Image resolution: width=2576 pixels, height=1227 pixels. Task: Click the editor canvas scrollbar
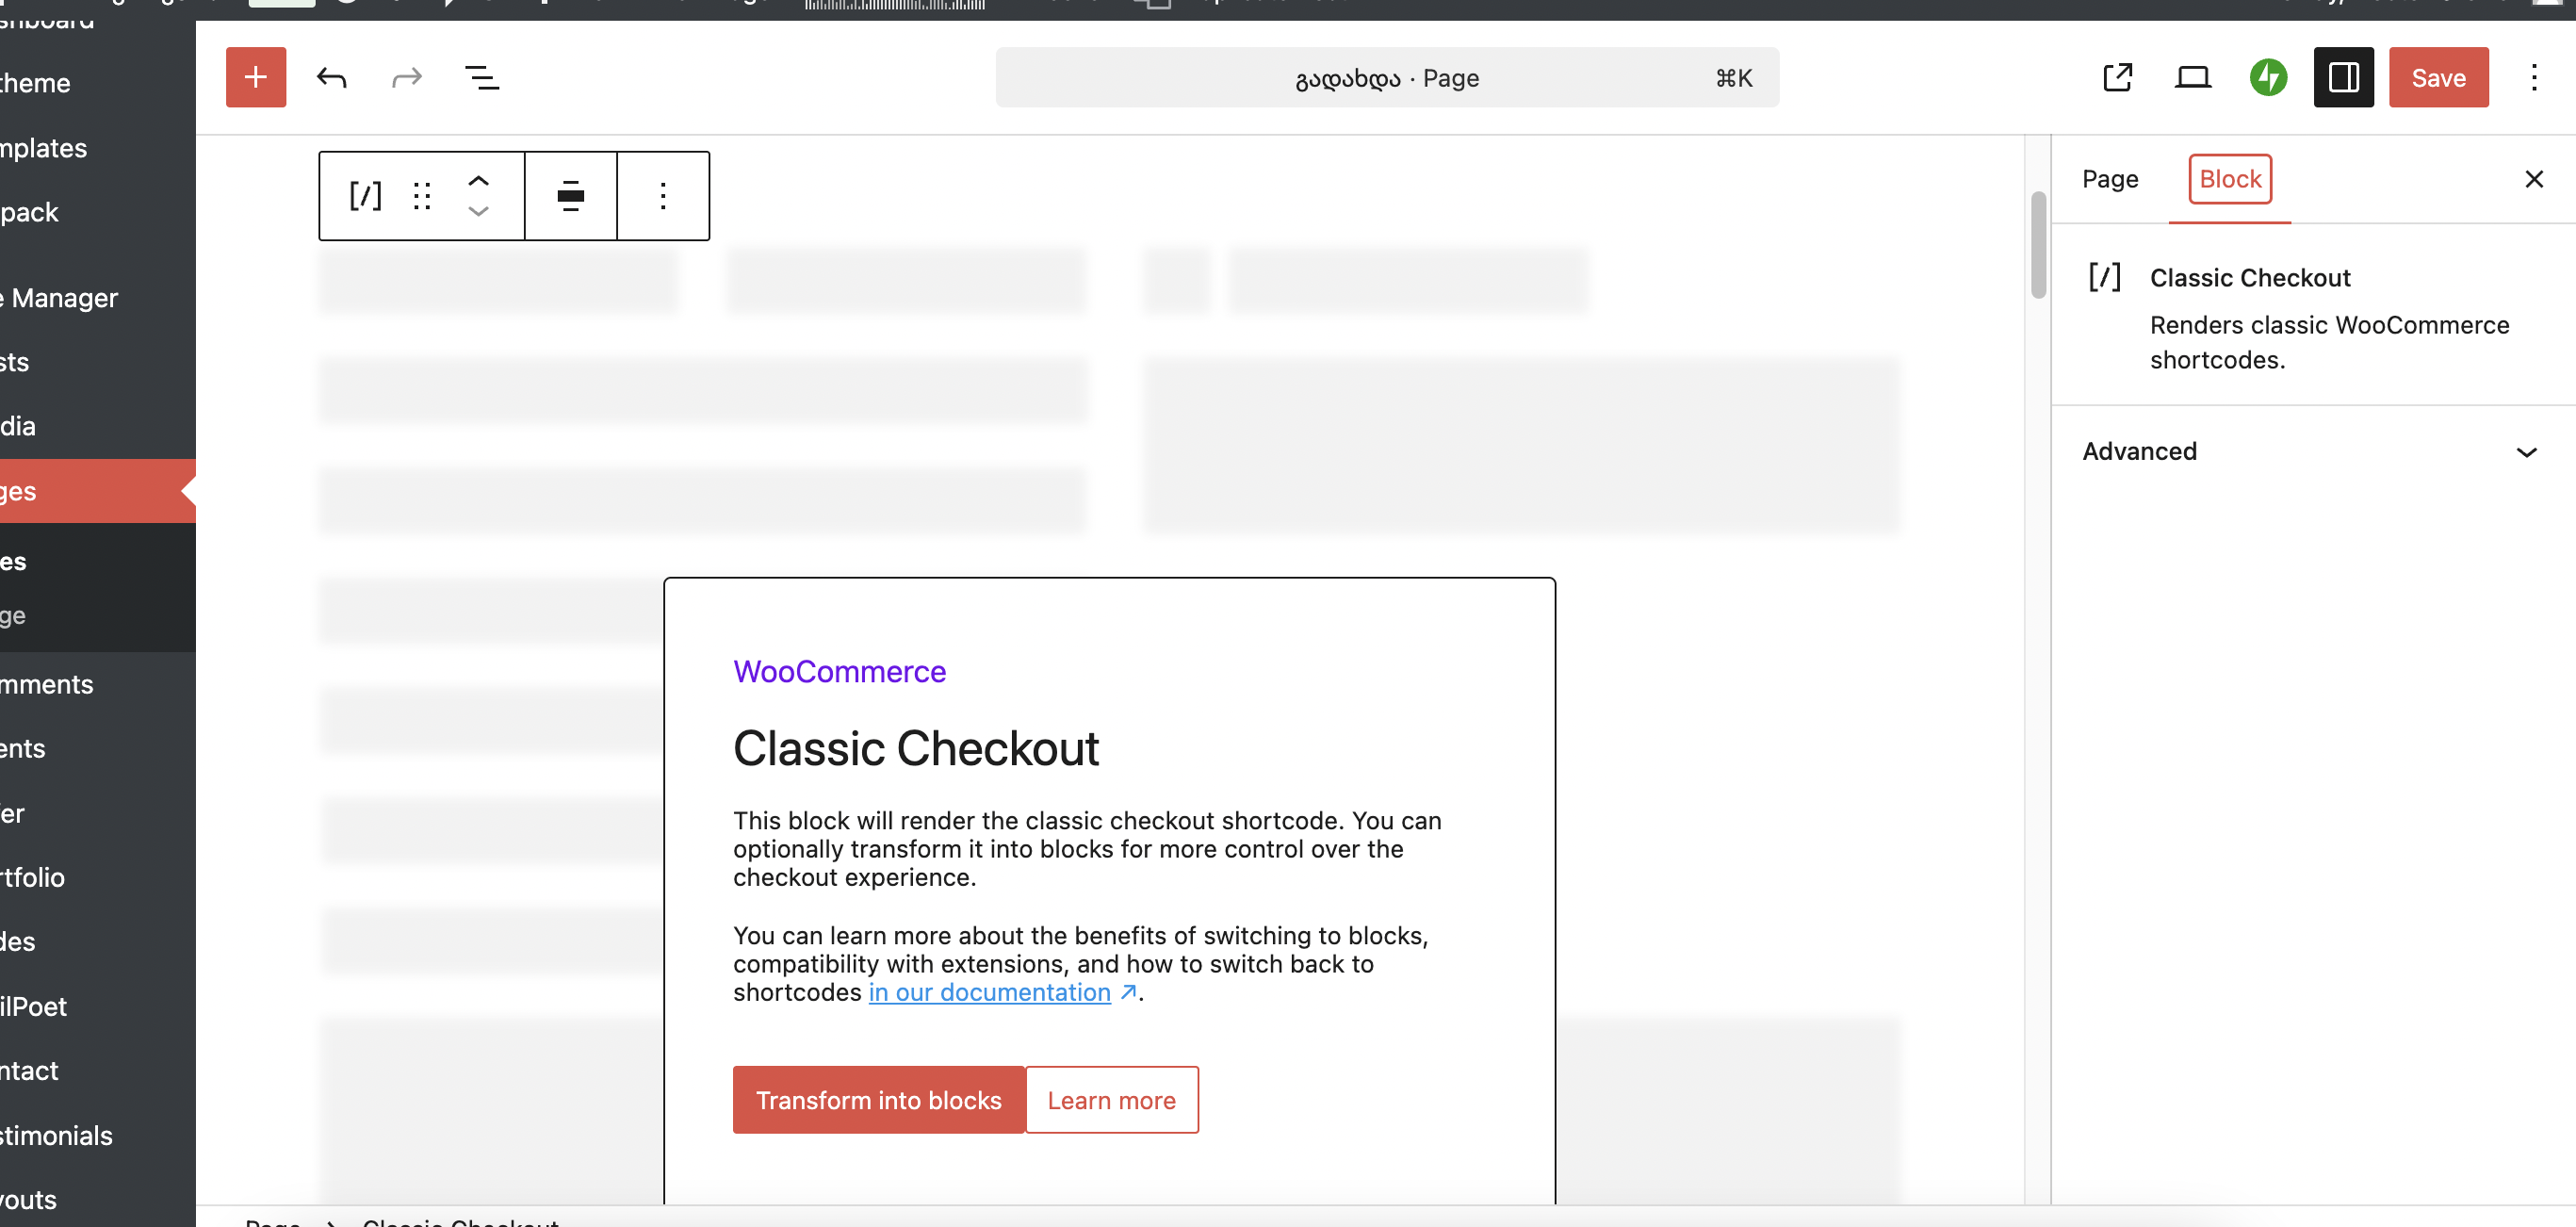click(2038, 245)
